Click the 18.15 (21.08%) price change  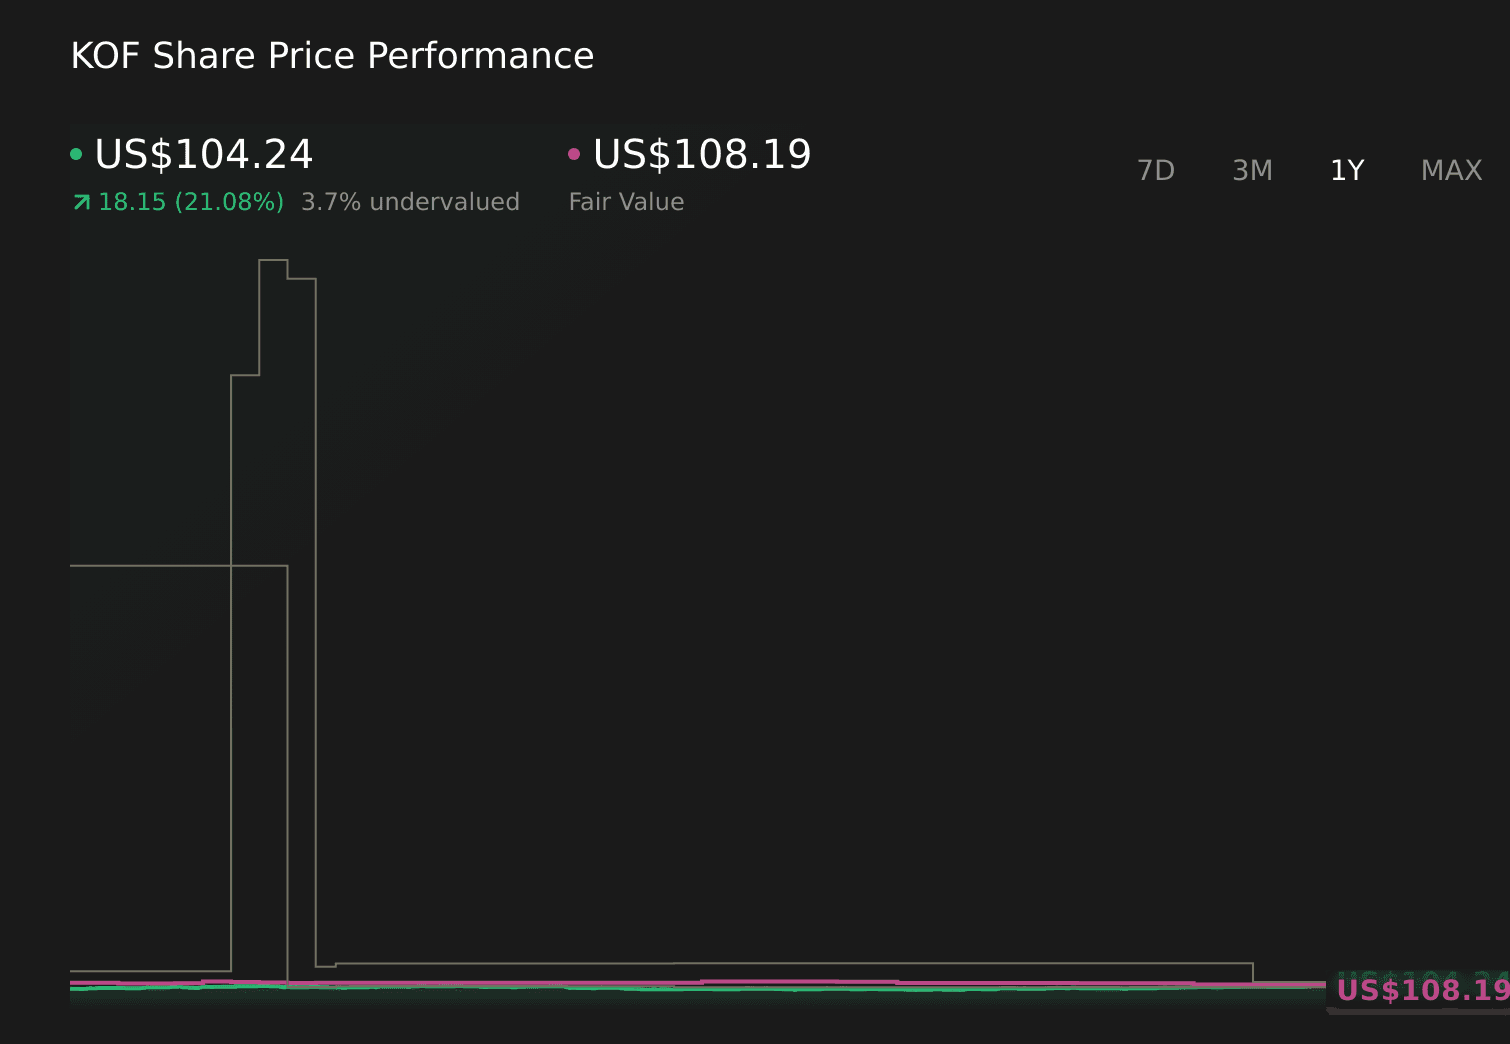191,203
